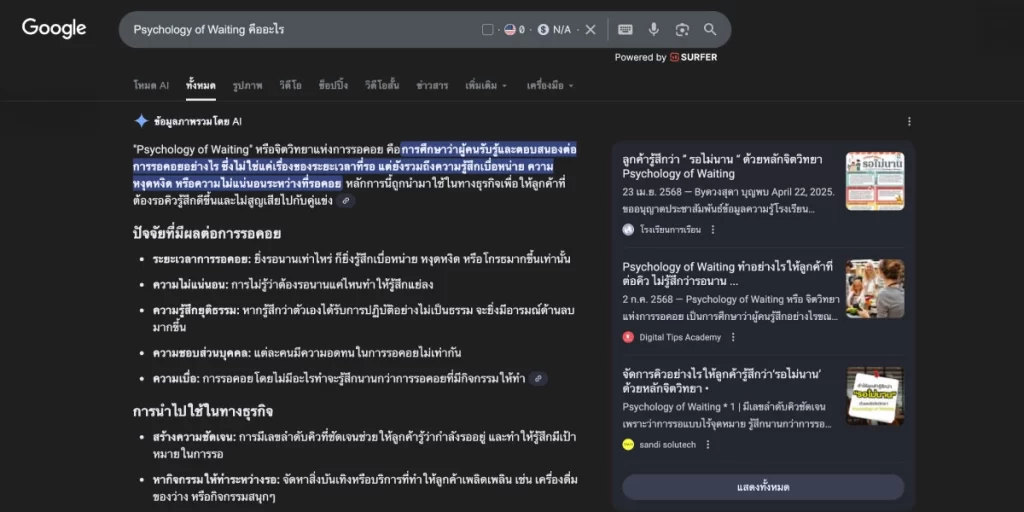This screenshot has width=1024, height=512.
Task: Click the ความรู้สึกยุติธรรม bullet text
Action: pos(364,319)
